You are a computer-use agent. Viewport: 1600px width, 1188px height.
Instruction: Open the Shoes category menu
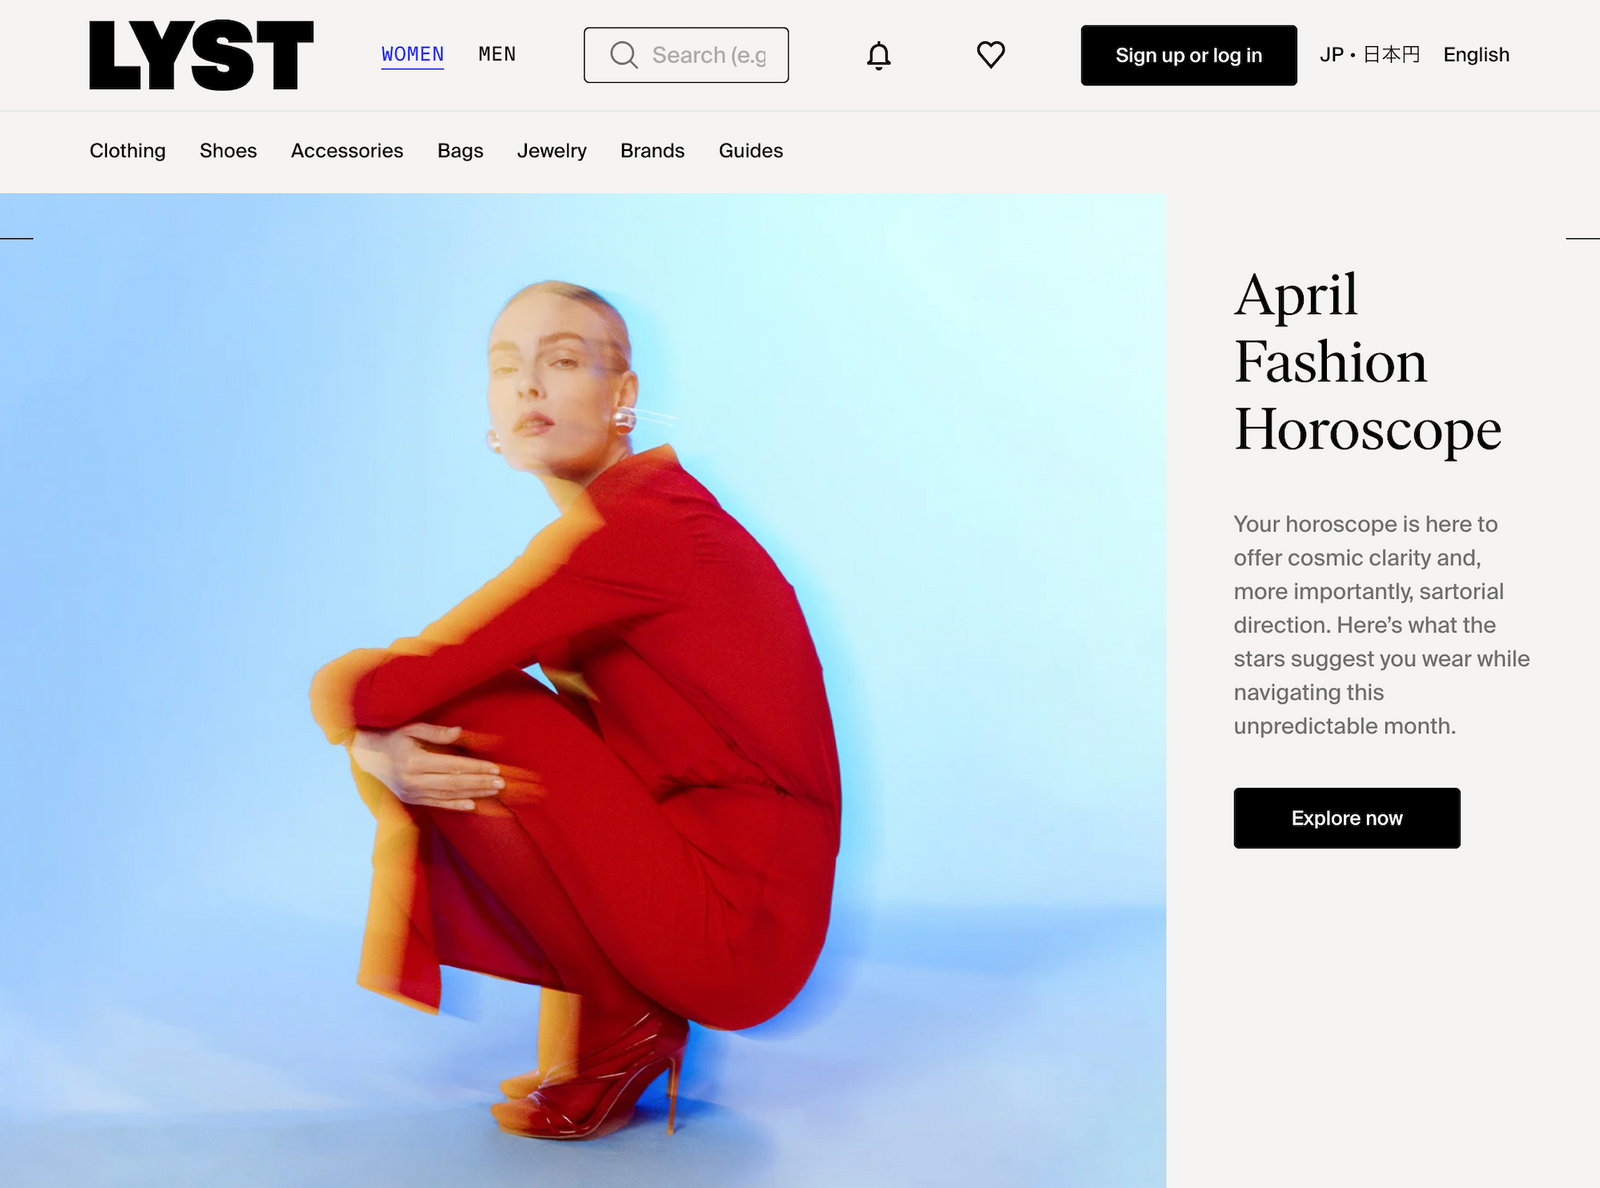click(x=228, y=151)
